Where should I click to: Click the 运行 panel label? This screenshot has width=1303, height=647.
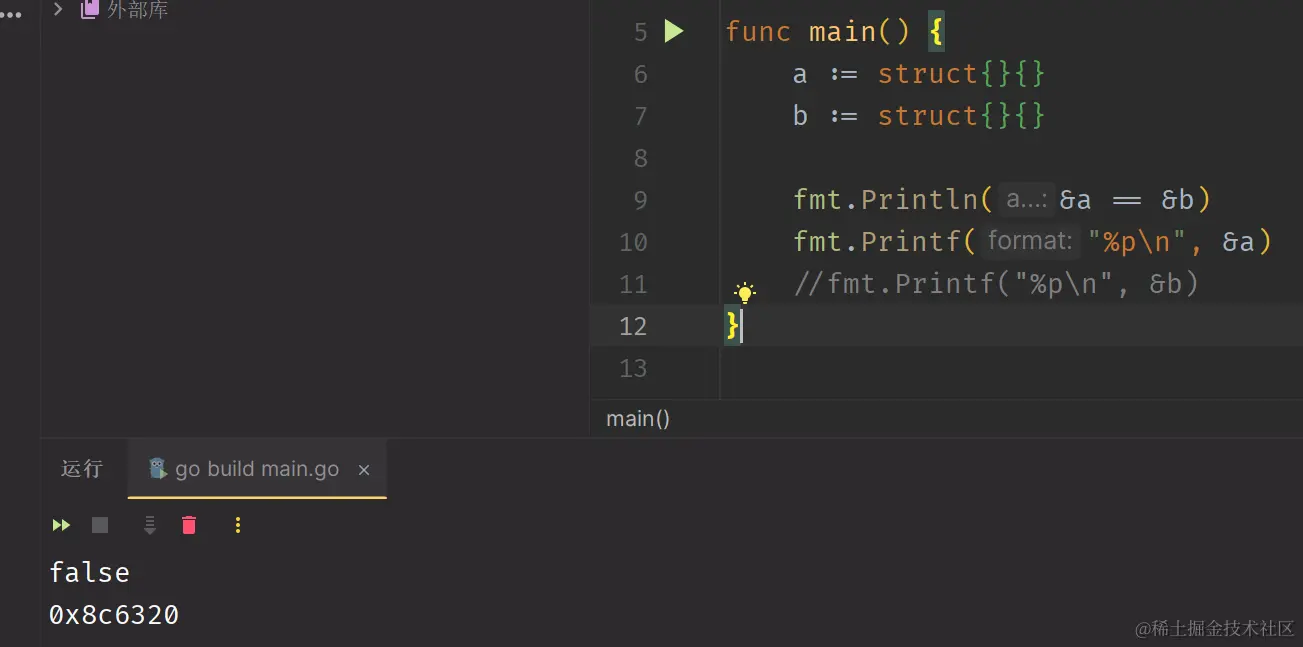pos(82,469)
